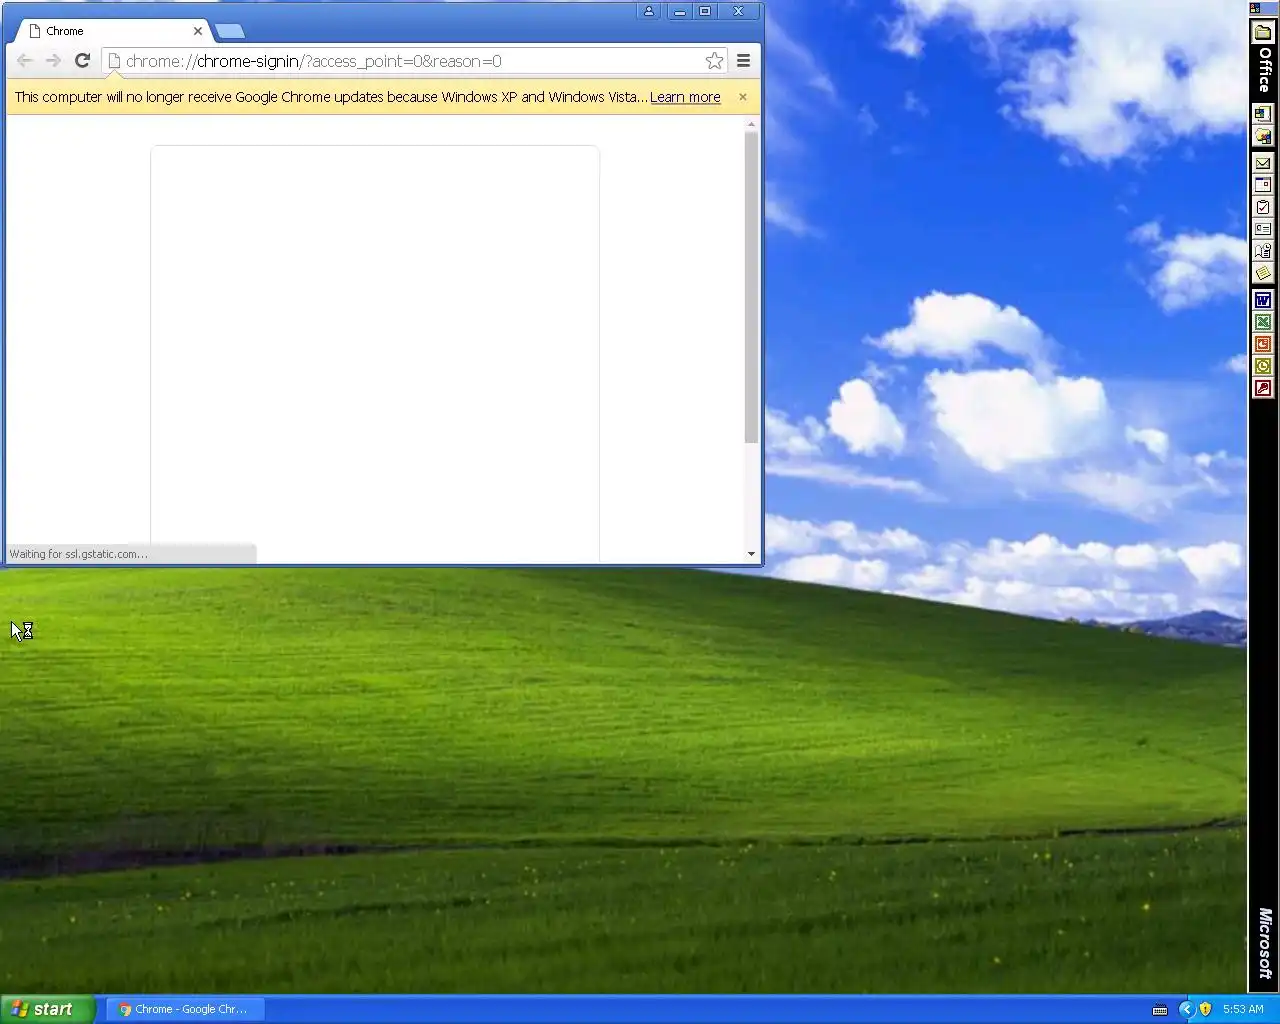1280x1024 pixels.
Task: Launch Microsoft Access from the Office bar
Action: [1263, 388]
